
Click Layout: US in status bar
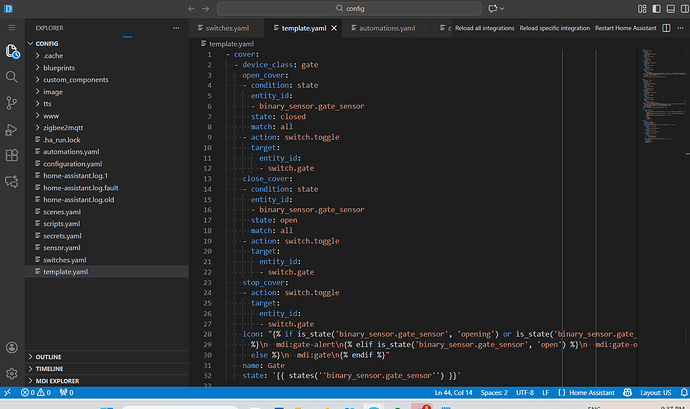tap(655, 392)
